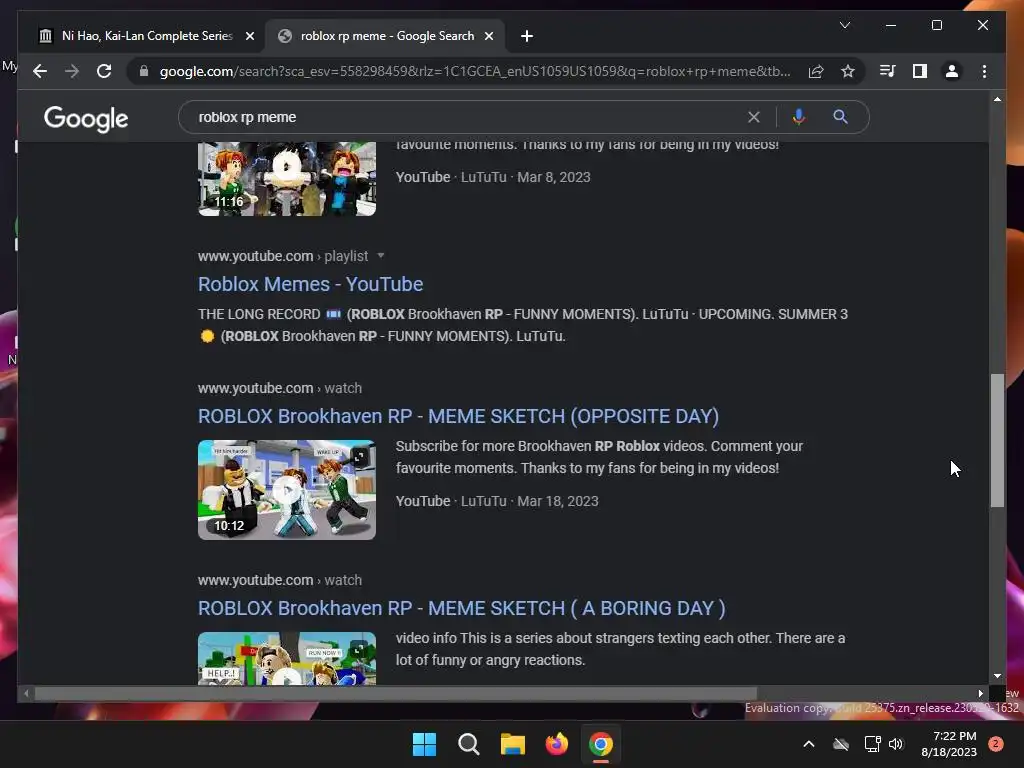The width and height of the screenshot is (1024, 768).
Task: Bookmark this page with the star
Action: click(x=848, y=71)
